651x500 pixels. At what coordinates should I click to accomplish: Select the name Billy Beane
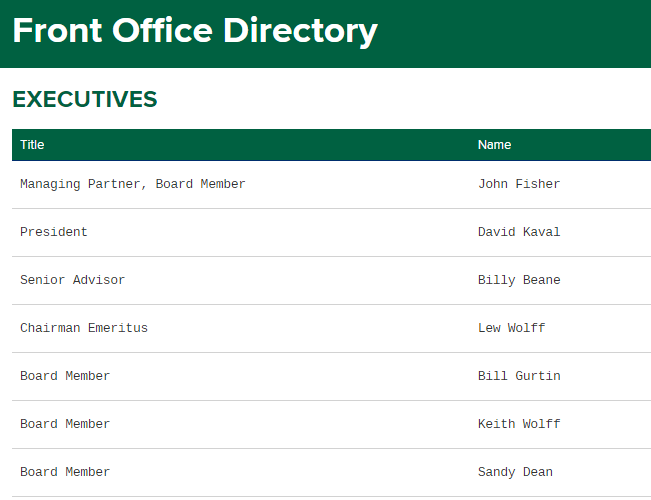point(519,280)
